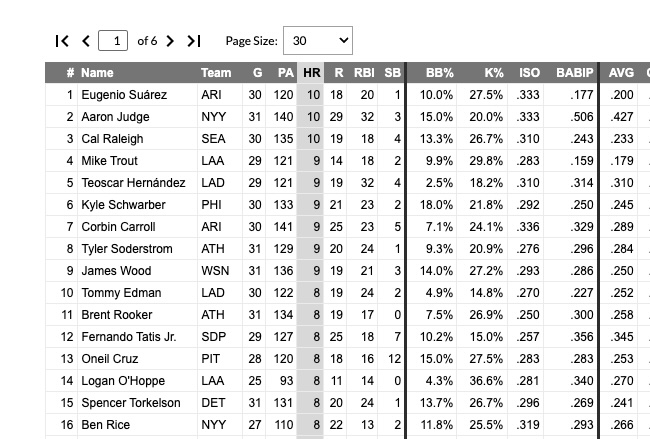650x439 pixels.
Task: Open Aaron Judge's player page
Action: [x=115, y=117]
